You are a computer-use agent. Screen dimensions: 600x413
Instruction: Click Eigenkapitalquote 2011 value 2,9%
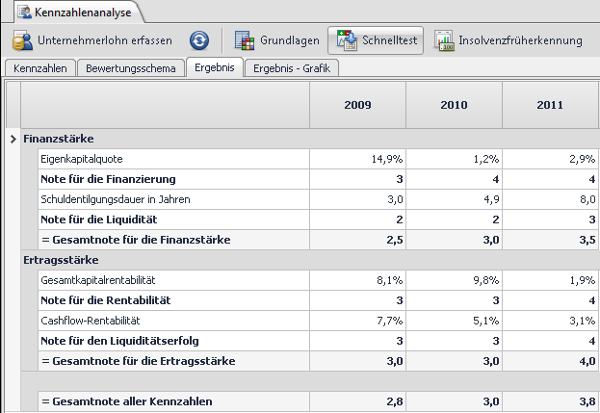pyautogui.click(x=582, y=159)
